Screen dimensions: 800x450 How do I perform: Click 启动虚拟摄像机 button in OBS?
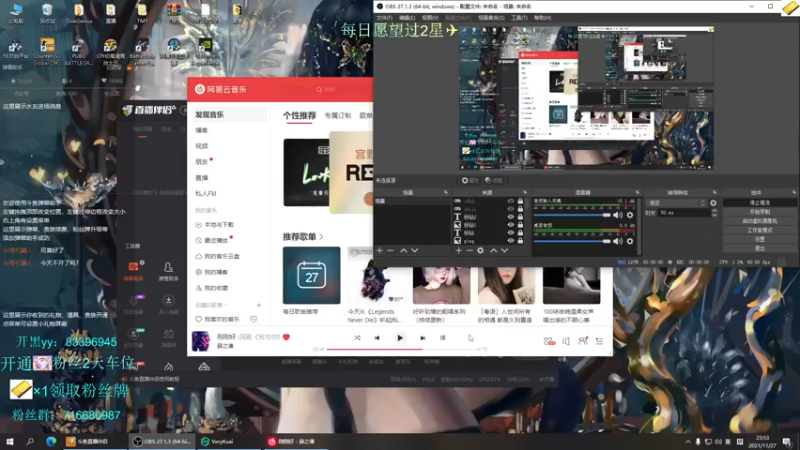pyautogui.click(x=760, y=221)
